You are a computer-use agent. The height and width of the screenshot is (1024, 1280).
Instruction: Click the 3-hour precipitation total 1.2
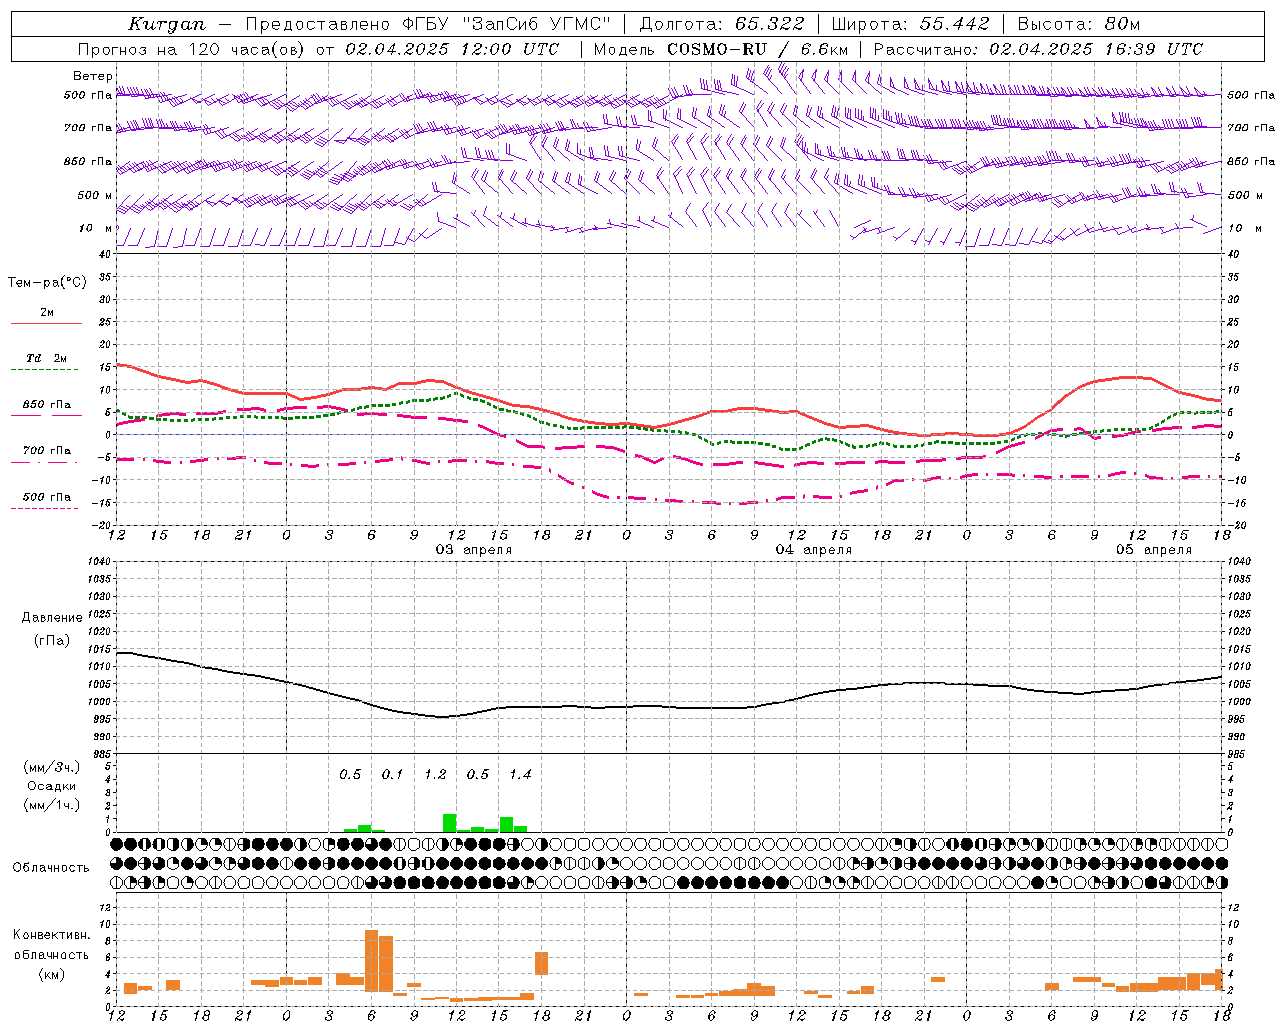[x=435, y=775]
